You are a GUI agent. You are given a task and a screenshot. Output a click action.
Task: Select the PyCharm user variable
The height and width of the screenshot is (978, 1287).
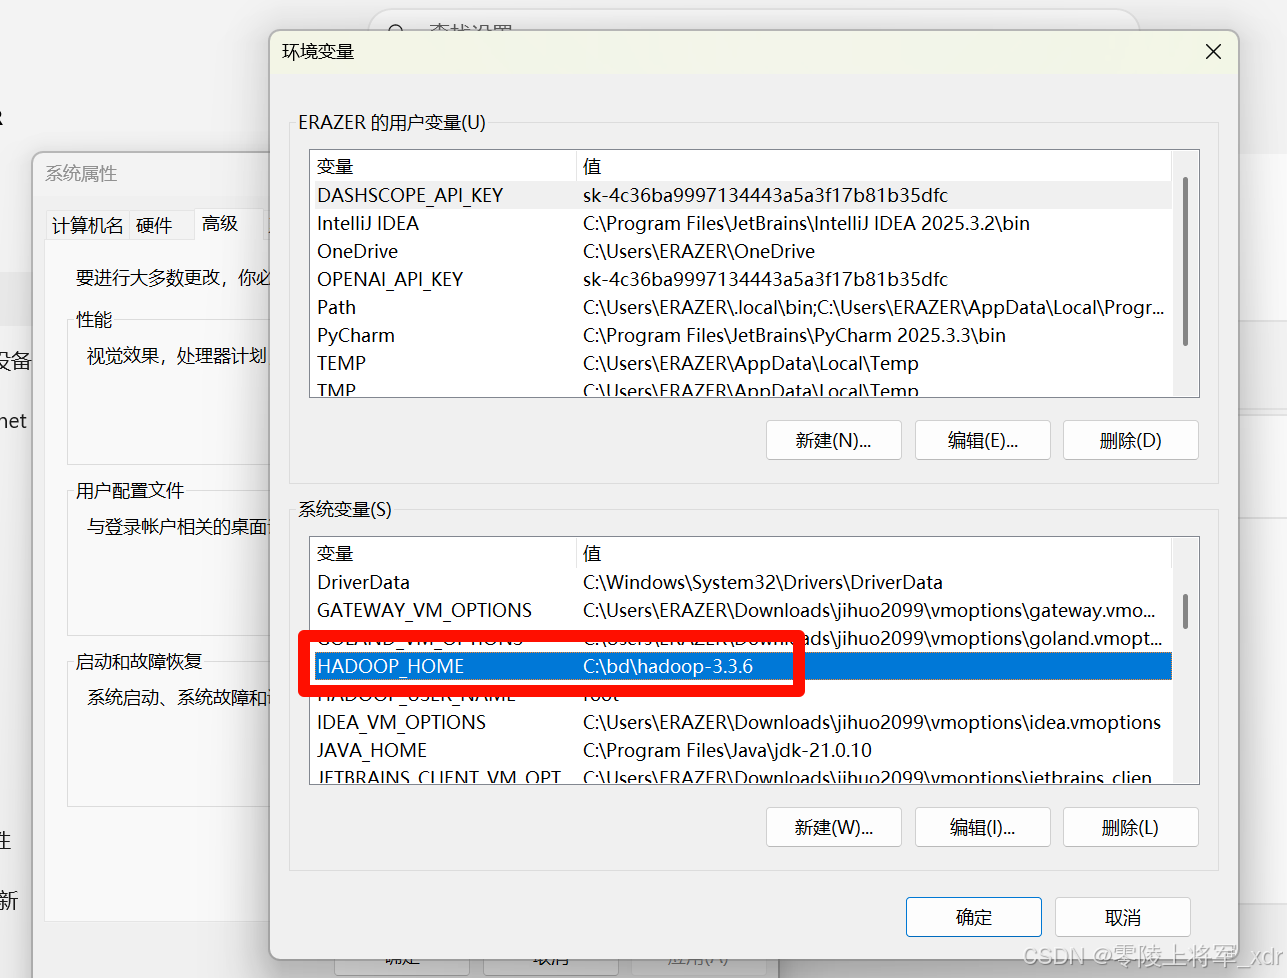(741, 335)
